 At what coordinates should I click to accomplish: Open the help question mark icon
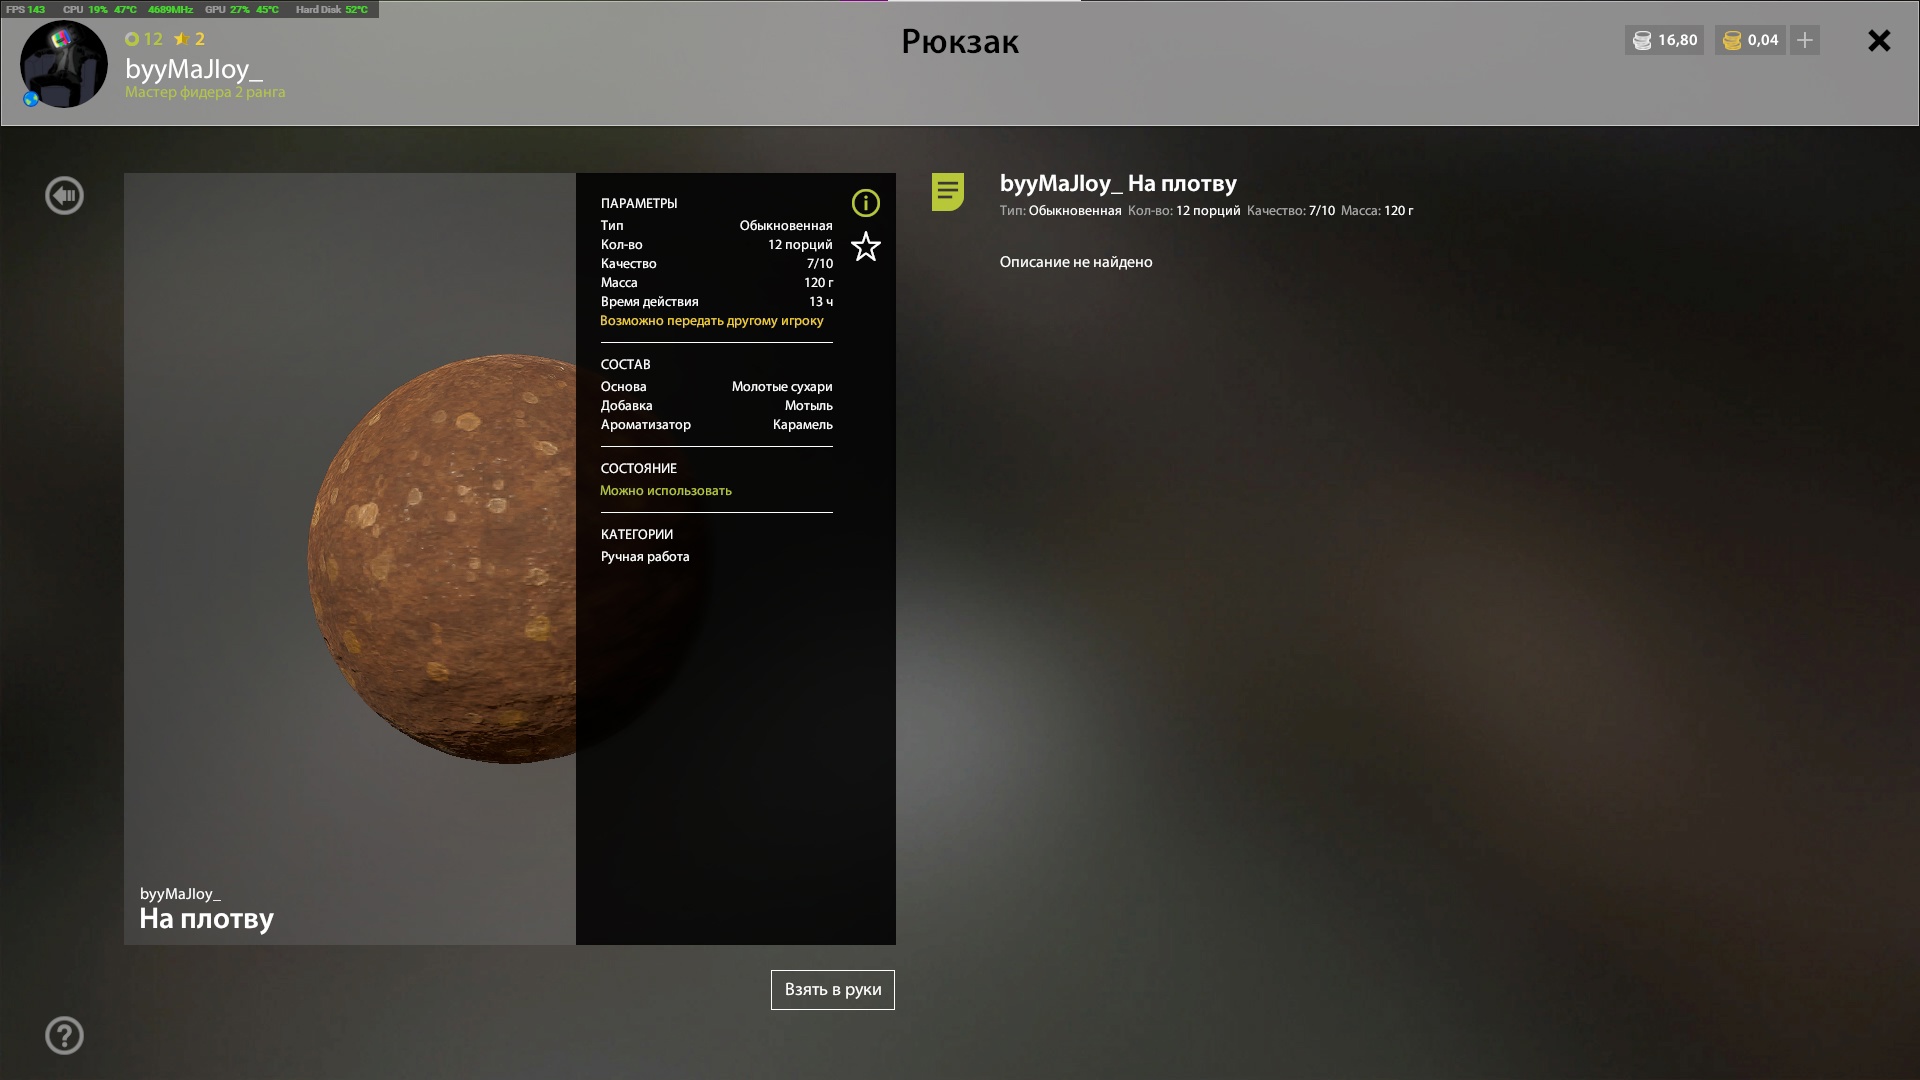[x=64, y=1036]
